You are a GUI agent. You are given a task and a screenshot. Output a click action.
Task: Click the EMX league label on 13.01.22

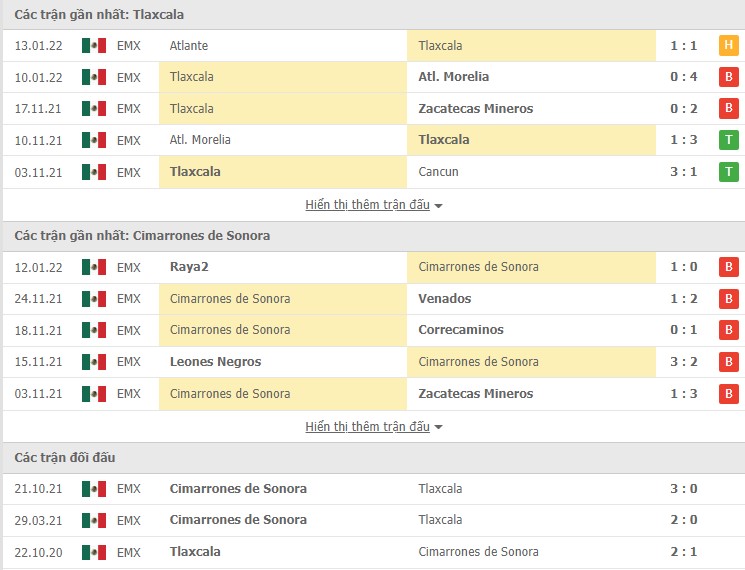[129, 46]
